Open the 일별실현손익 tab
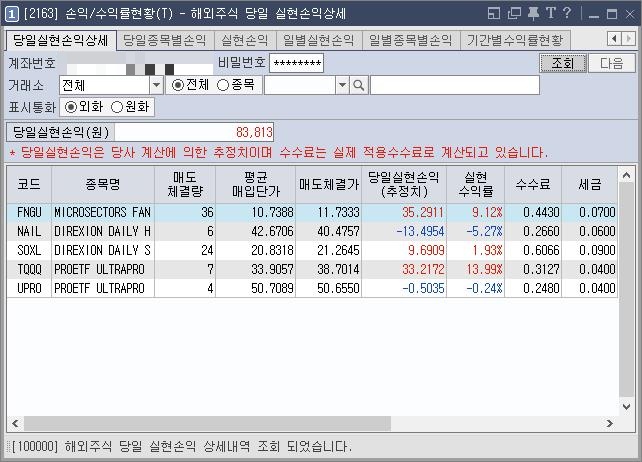Viewport: 642px width, 462px height. 319,41
